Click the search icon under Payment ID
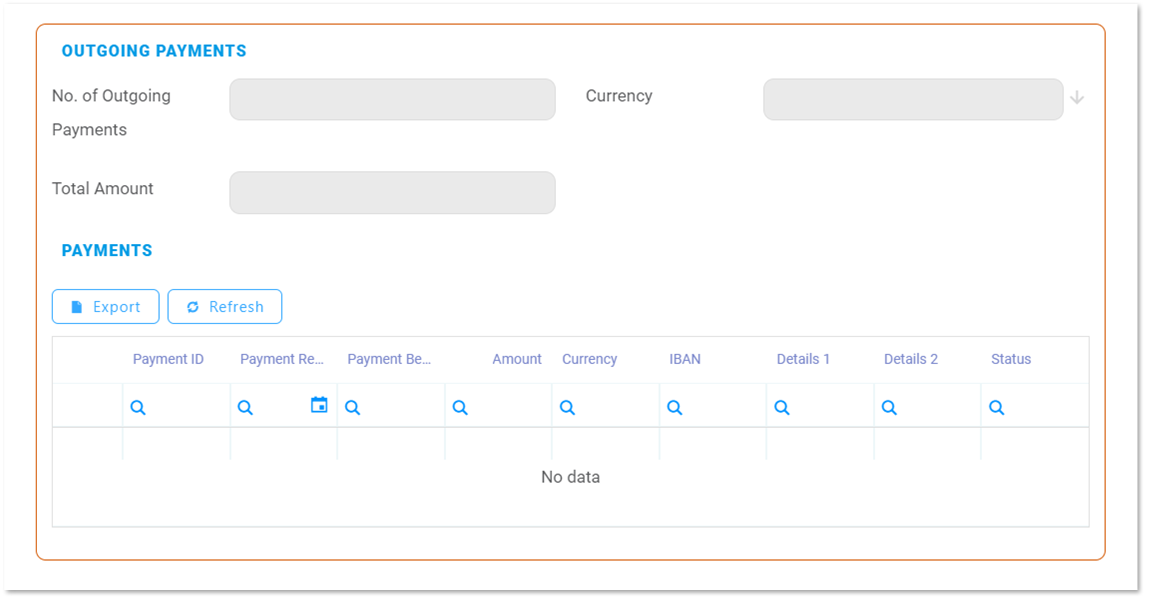 (x=138, y=408)
